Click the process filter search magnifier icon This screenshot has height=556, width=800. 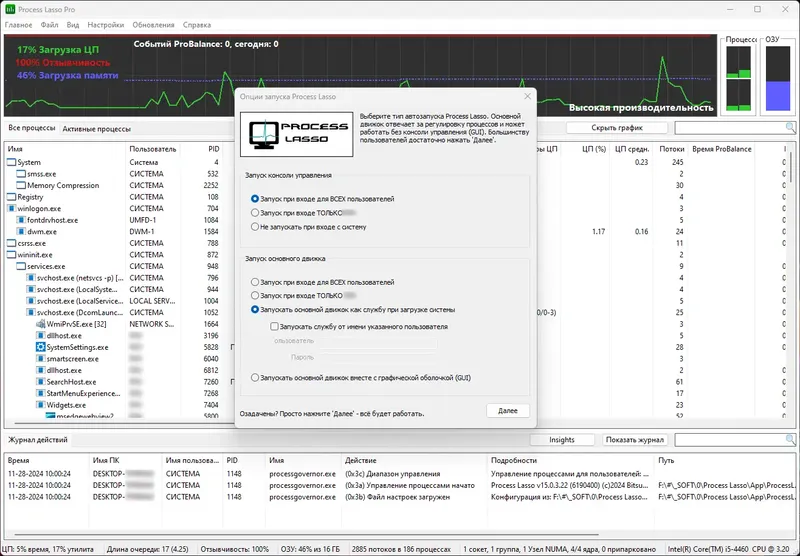pyautogui.click(x=790, y=128)
